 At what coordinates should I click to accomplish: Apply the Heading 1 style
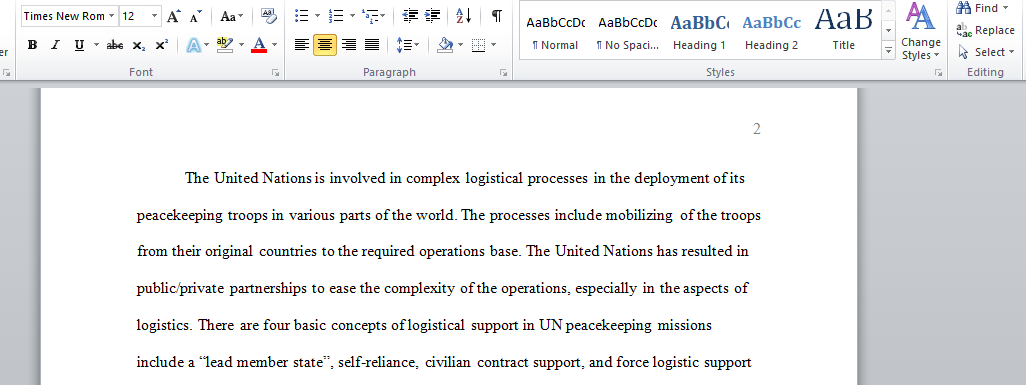(x=699, y=31)
